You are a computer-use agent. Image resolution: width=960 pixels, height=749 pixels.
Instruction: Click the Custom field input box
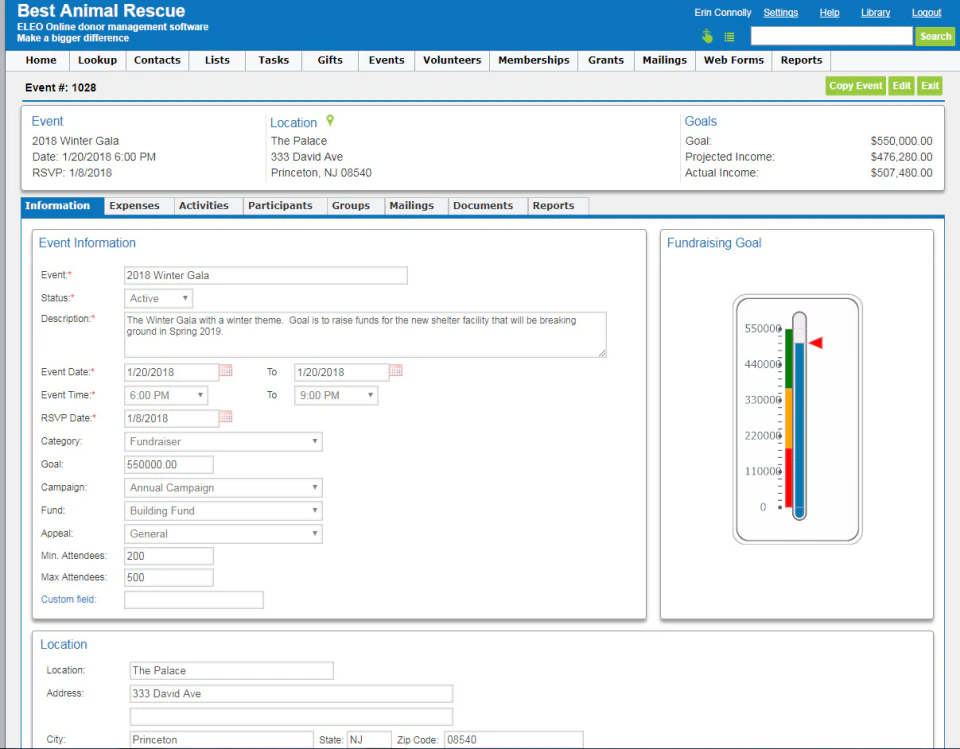[193, 599]
